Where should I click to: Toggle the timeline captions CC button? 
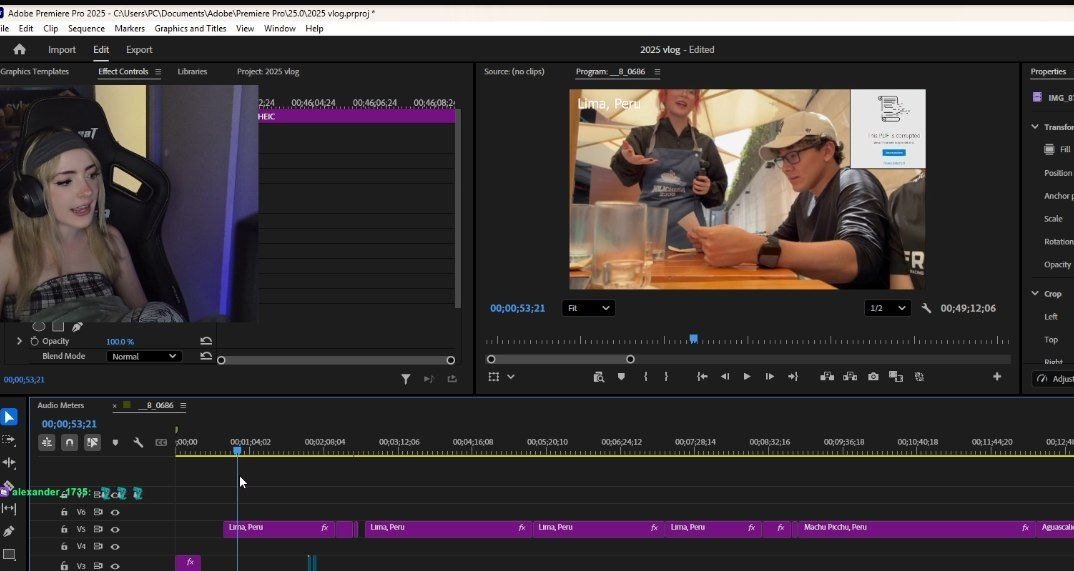click(162, 443)
